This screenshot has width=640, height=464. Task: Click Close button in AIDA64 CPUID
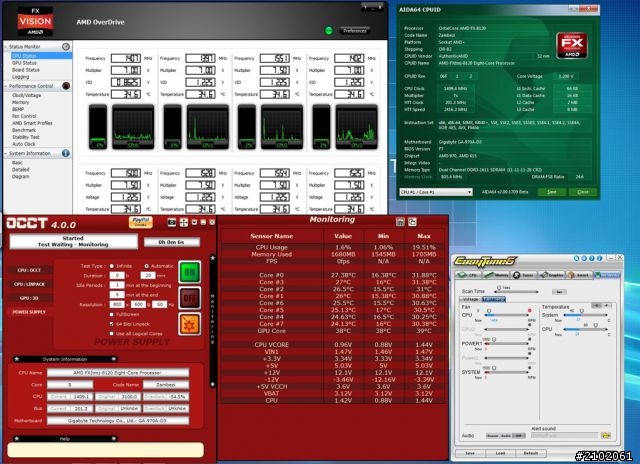(x=583, y=192)
